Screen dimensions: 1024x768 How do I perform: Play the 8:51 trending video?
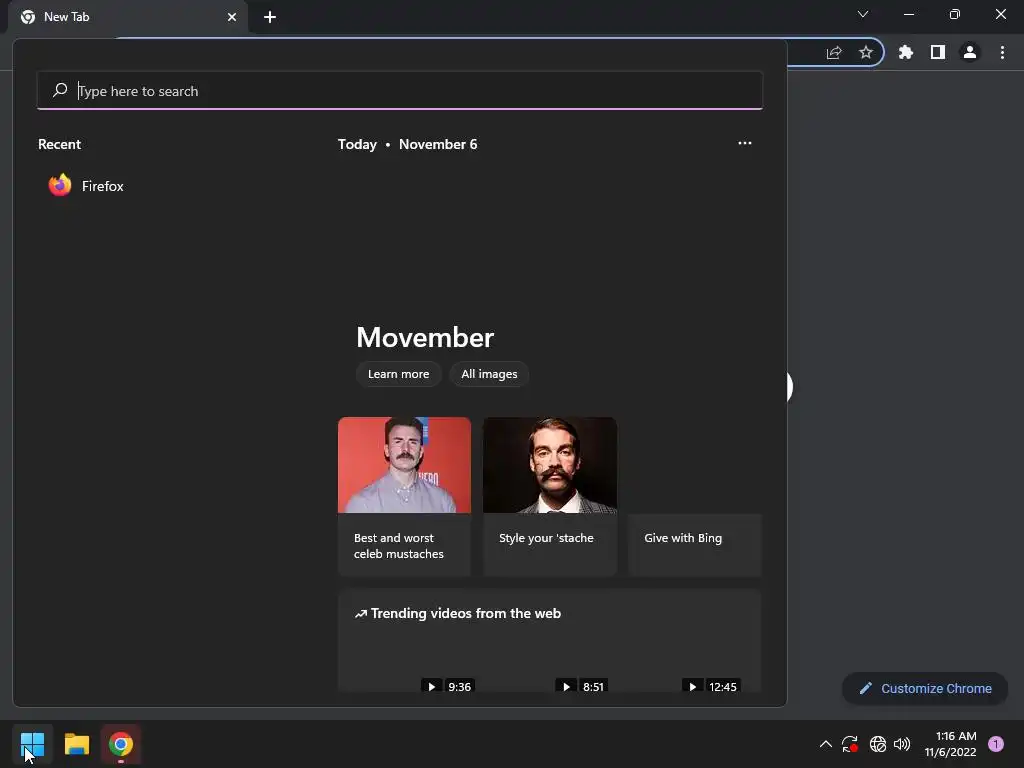[x=581, y=686]
